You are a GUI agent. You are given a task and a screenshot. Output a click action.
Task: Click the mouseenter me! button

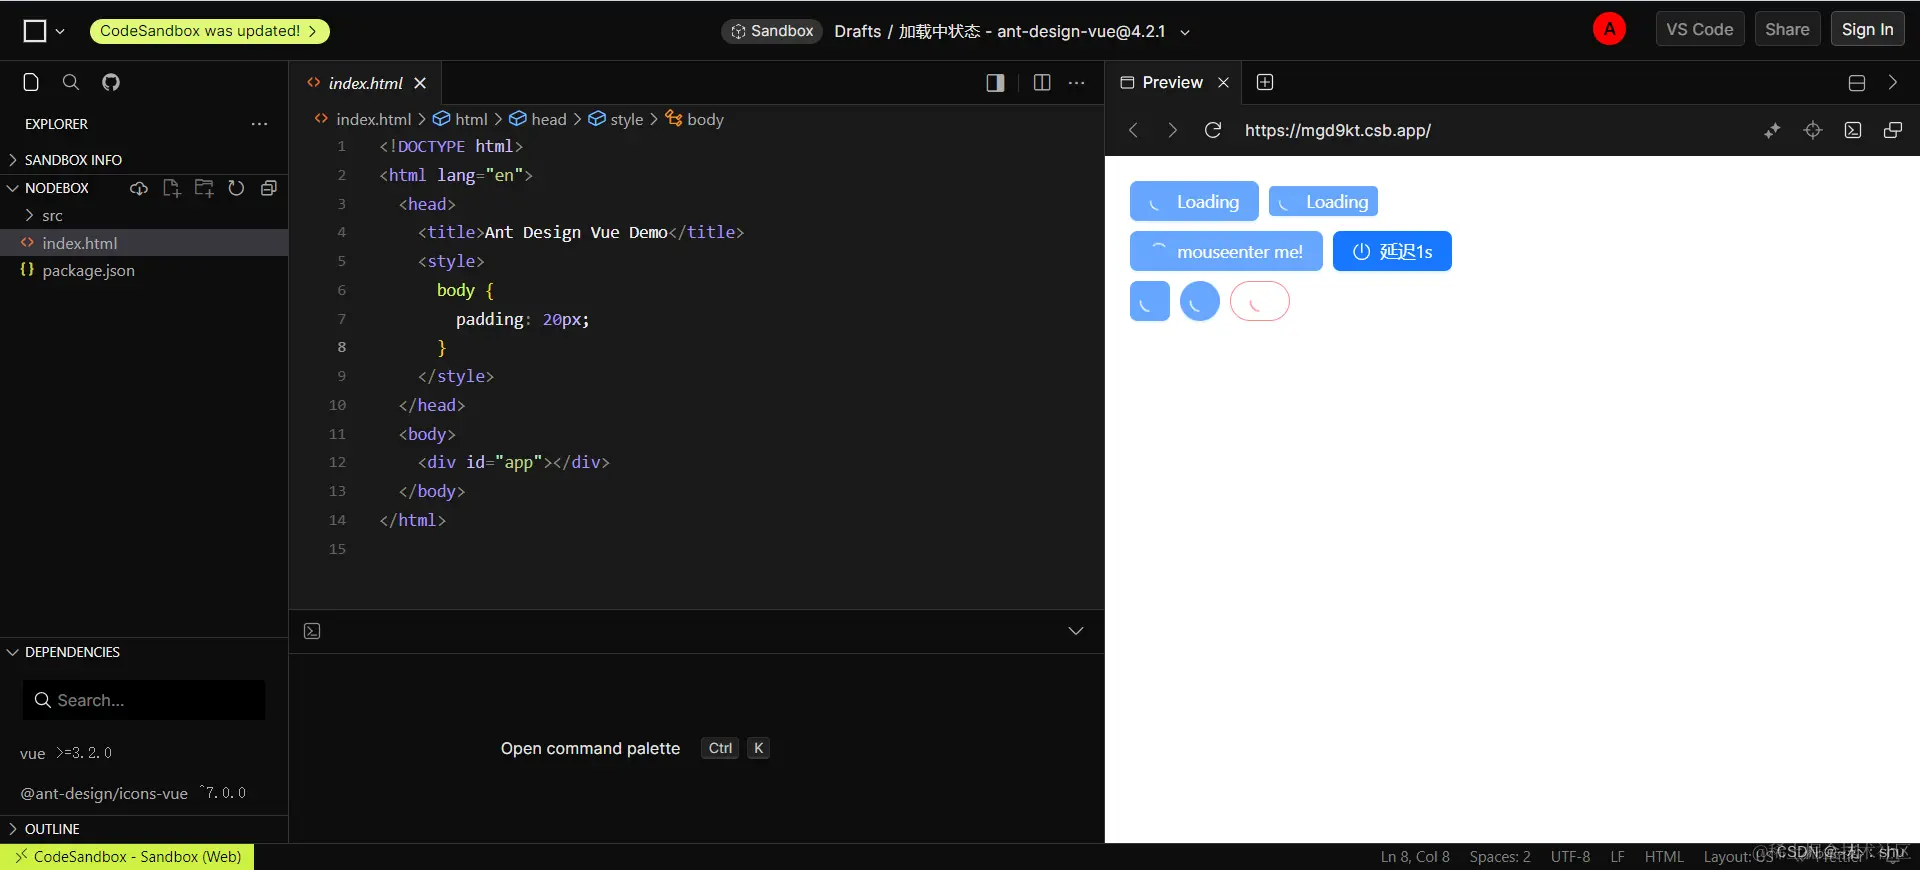1226,251
